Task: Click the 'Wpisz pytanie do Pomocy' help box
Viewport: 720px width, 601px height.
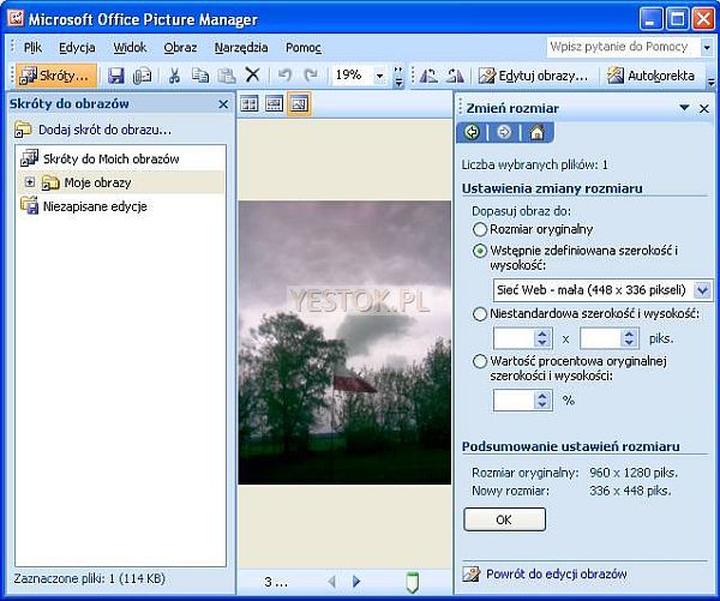Action: pos(623,47)
